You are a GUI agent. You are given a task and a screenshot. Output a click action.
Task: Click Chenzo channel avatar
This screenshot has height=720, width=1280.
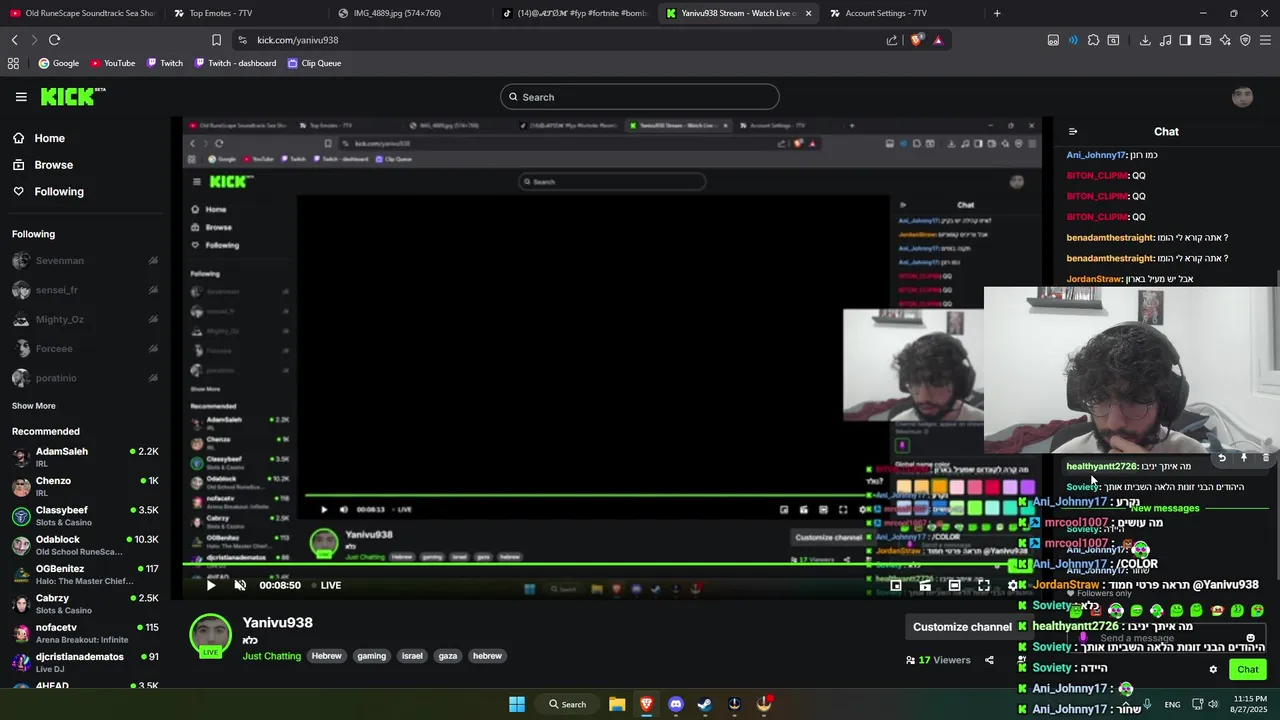coord(21,487)
